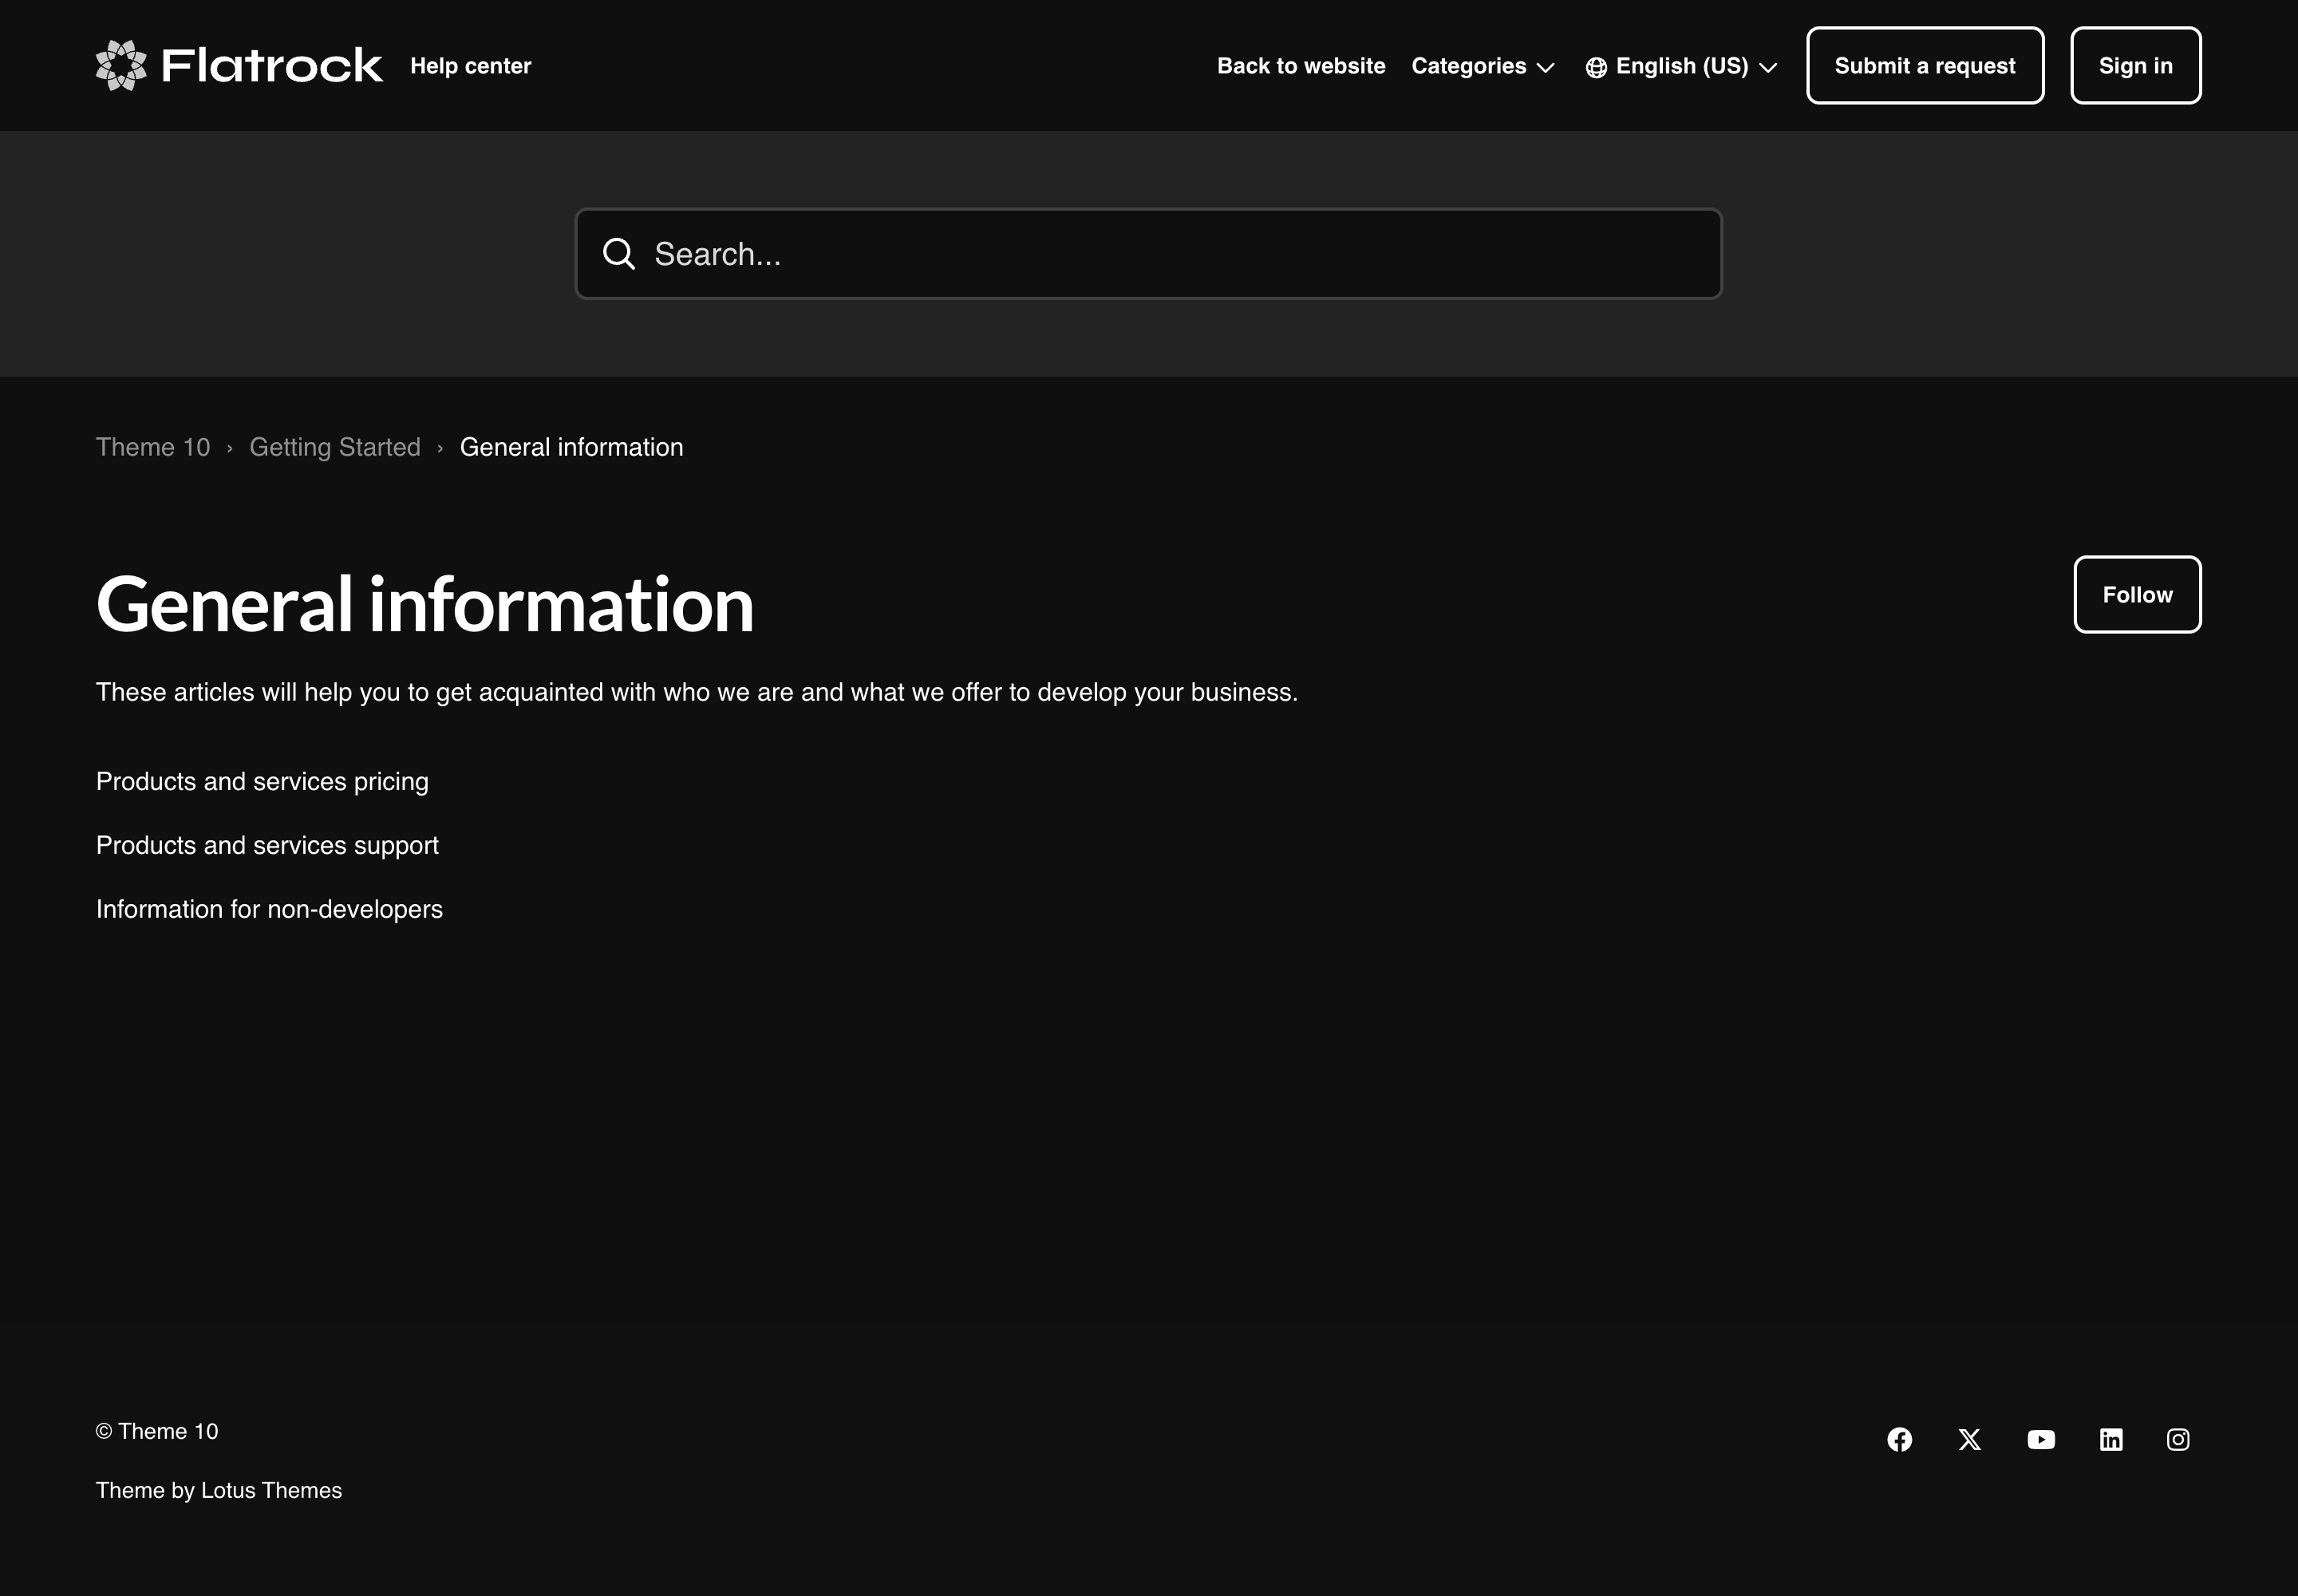Open Products and services pricing article
2298x1596 pixels.
[262, 781]
